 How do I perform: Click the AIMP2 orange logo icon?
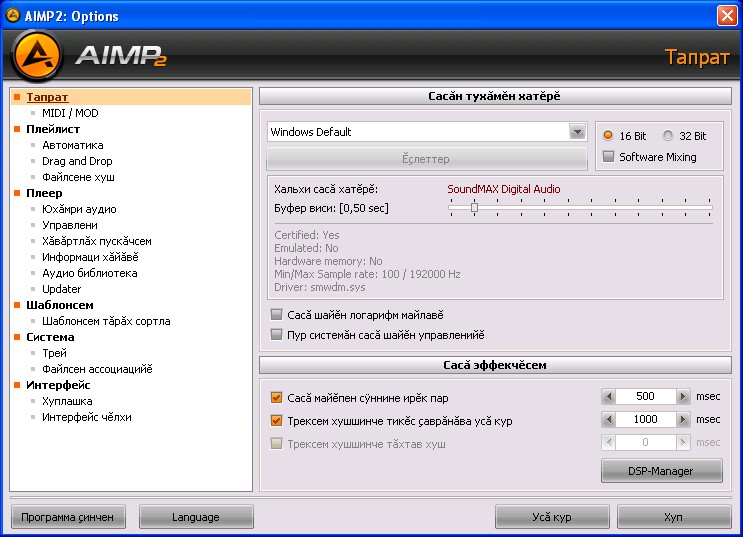[37, 56]
